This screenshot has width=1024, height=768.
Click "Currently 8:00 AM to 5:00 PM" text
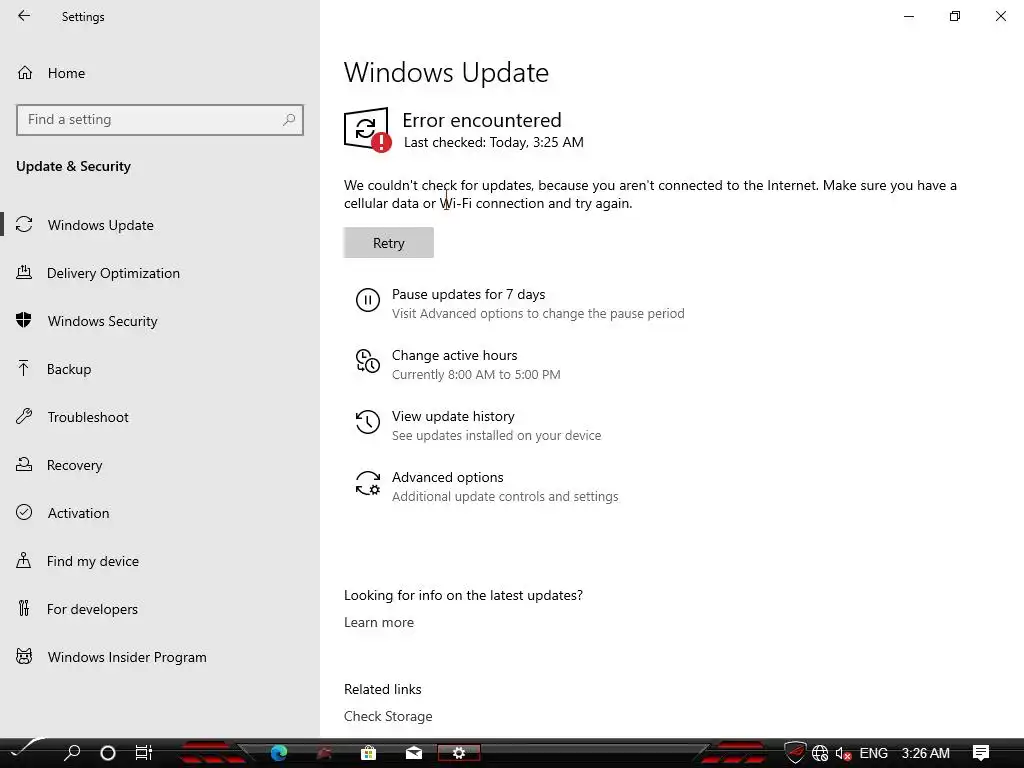[476, 374]
